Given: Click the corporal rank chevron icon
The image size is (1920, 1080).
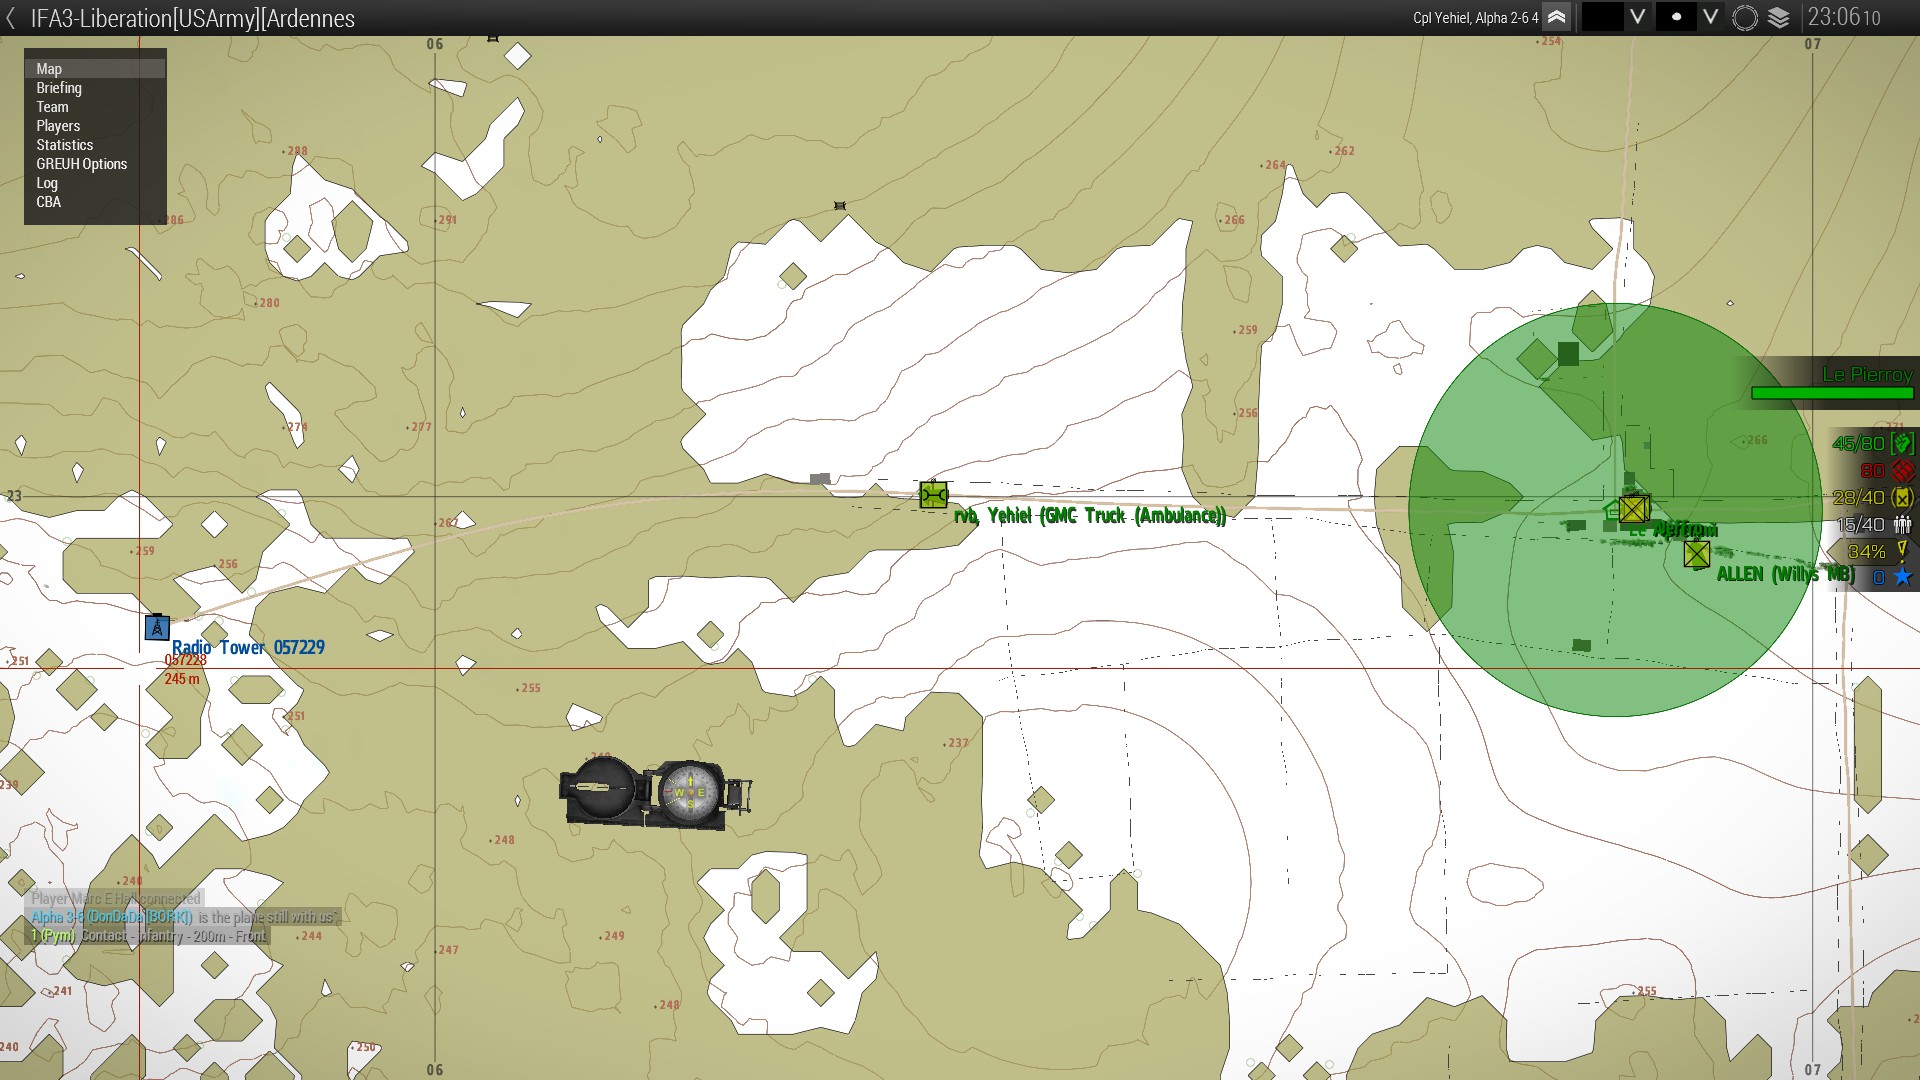Looking at the screenshot, I should tap(1557, 17).
